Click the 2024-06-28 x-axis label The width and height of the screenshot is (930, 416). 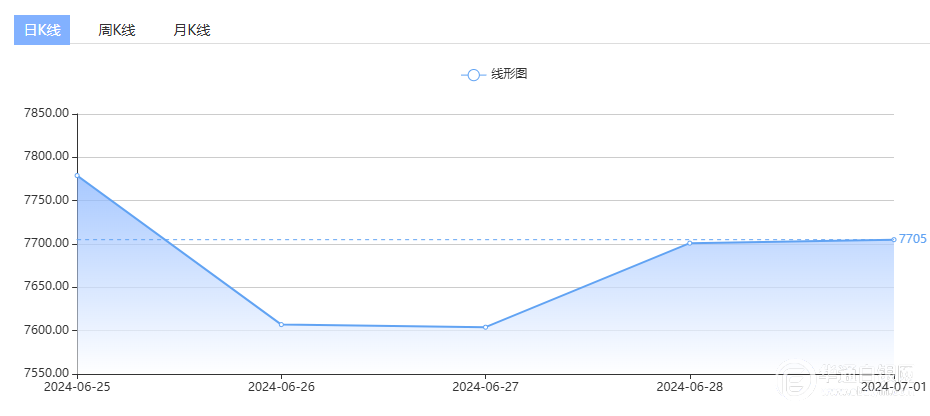(689, 386)
